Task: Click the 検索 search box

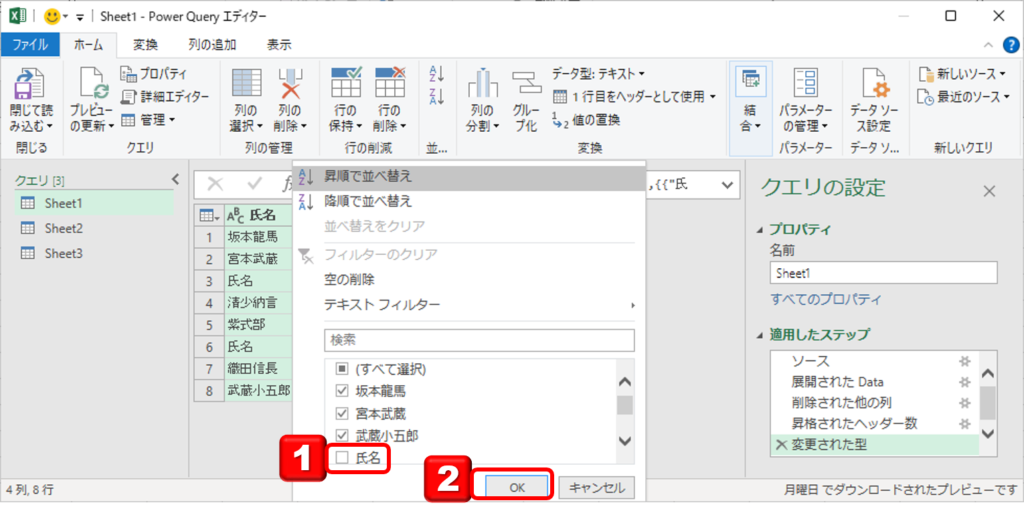Action: pos(479,340)
